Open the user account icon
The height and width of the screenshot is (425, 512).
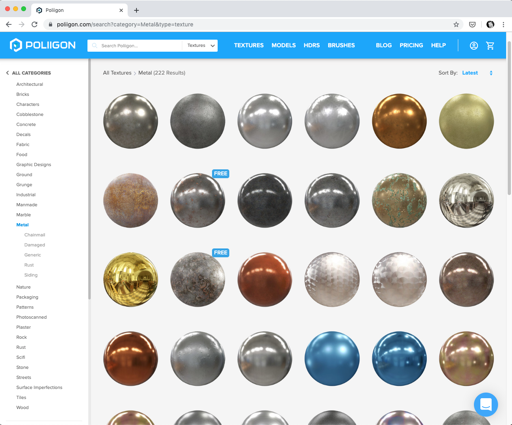tap(474, 46)
